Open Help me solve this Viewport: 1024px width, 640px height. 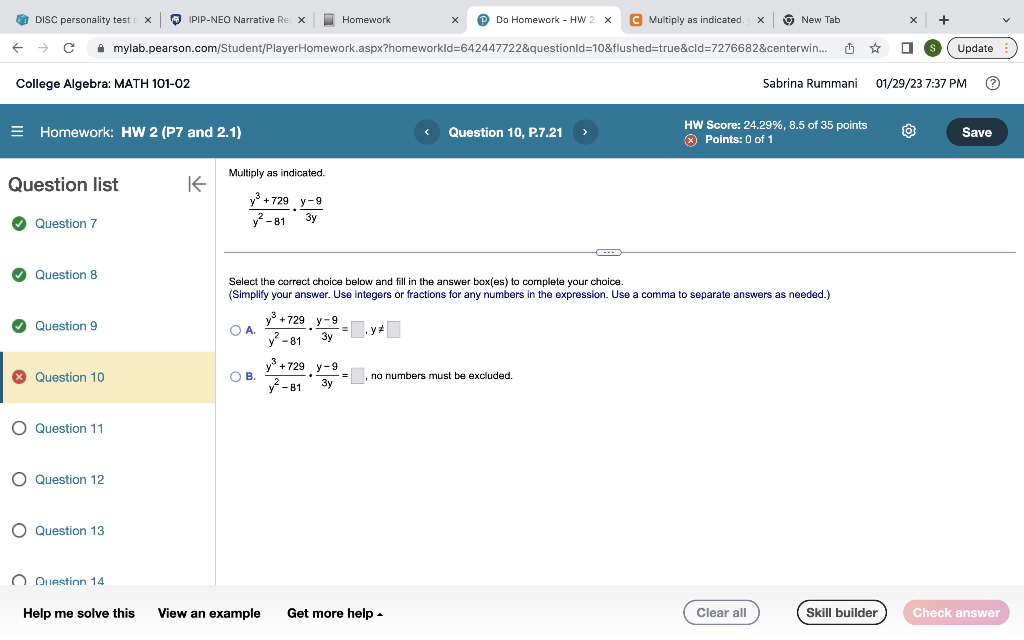[x=77, y=612]
